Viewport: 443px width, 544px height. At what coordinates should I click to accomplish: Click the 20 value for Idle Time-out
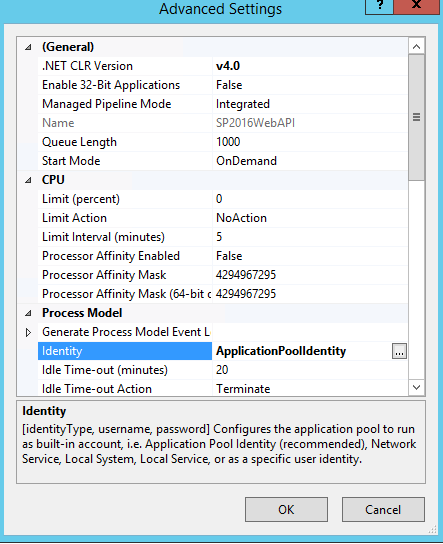pos(222,370)
